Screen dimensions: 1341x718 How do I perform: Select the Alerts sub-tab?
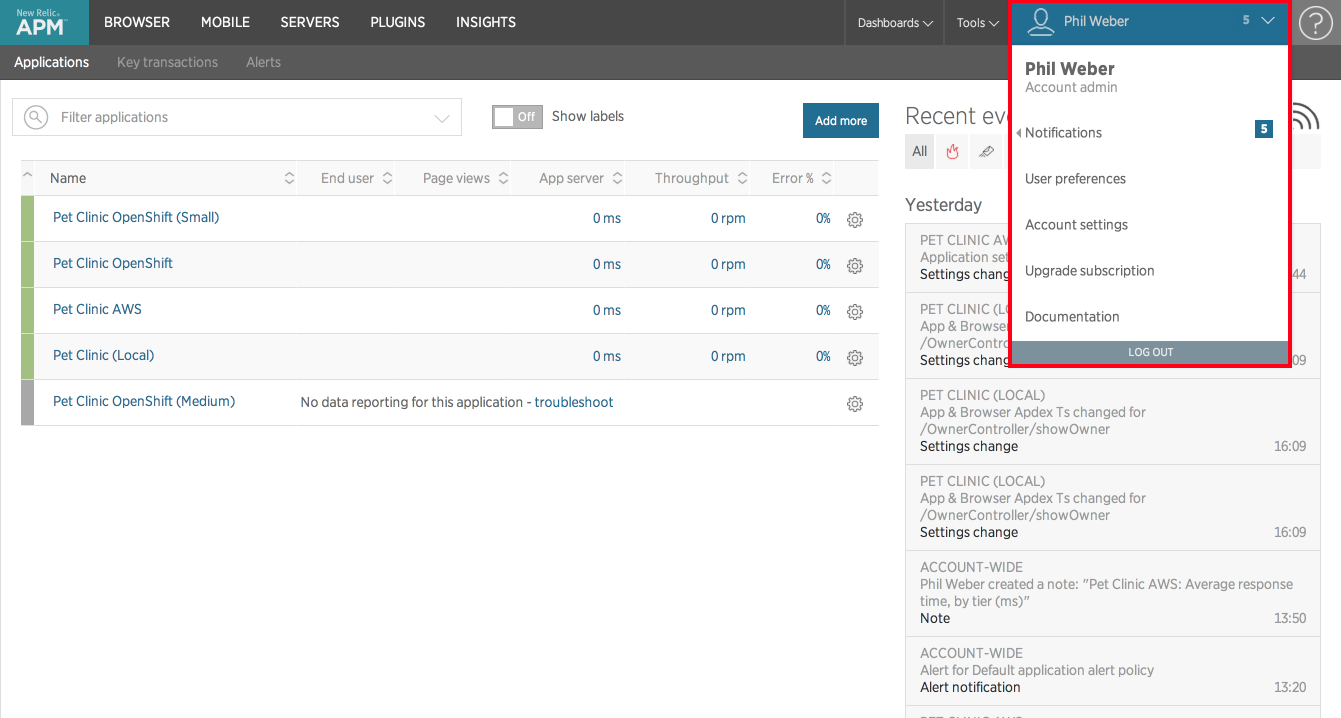click(x=264, y=62)
